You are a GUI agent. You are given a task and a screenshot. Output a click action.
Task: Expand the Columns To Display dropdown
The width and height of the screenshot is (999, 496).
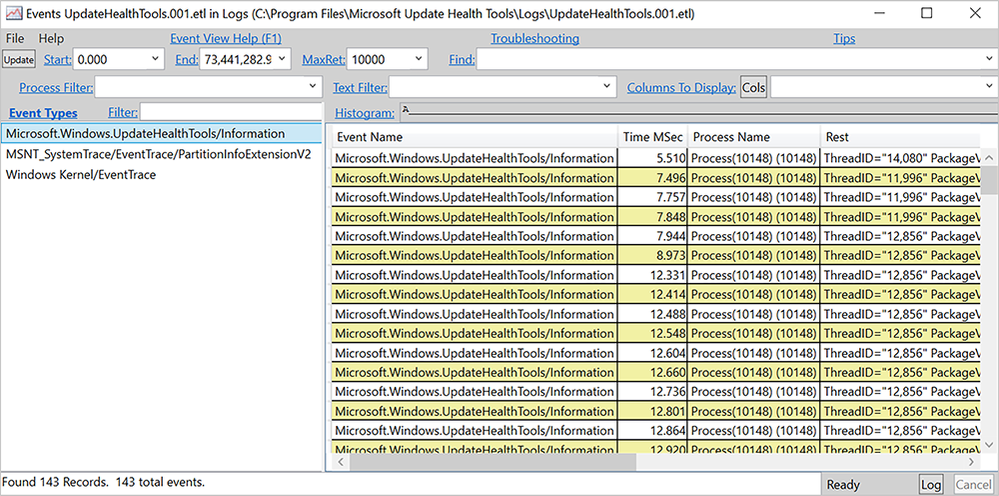coord(989,86)
